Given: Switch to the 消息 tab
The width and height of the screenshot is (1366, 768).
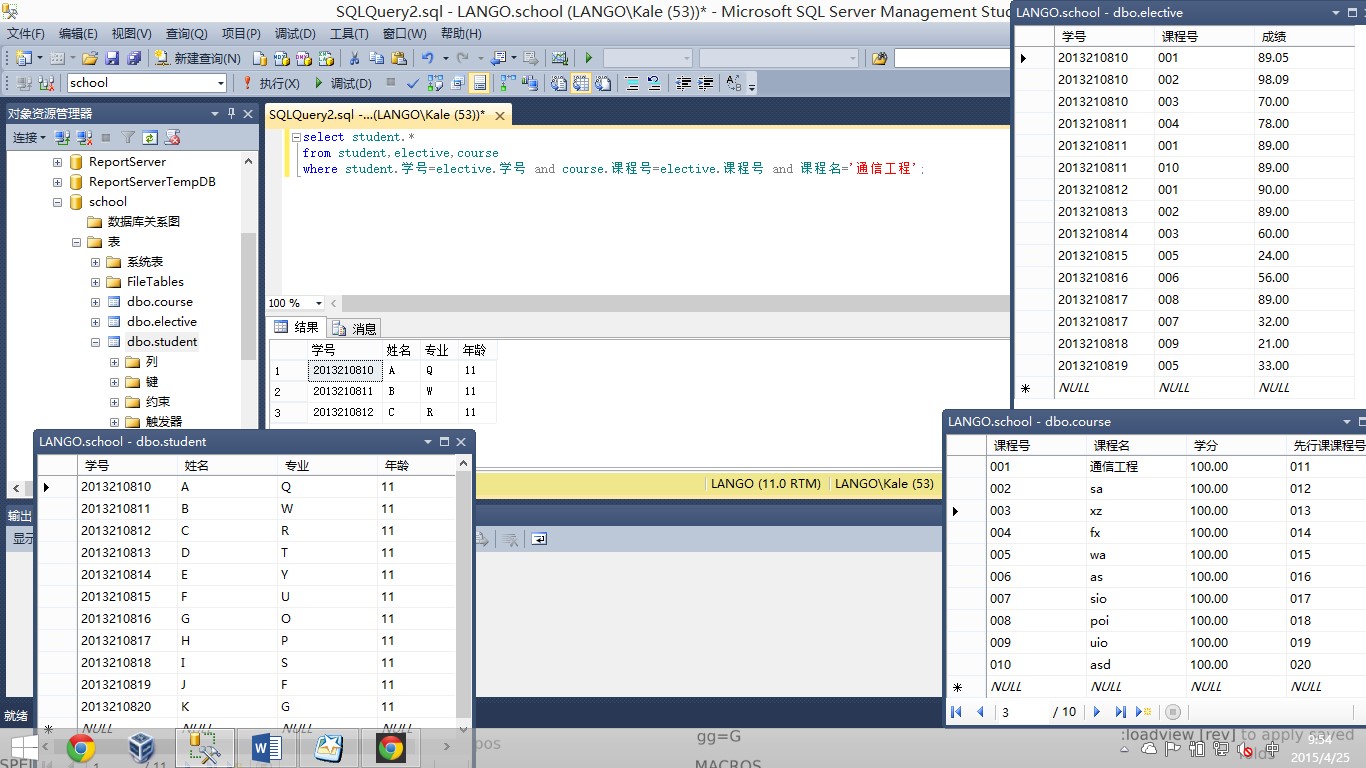Looking at the screenshot, I should pyautogui.click(x=355, y=328).
